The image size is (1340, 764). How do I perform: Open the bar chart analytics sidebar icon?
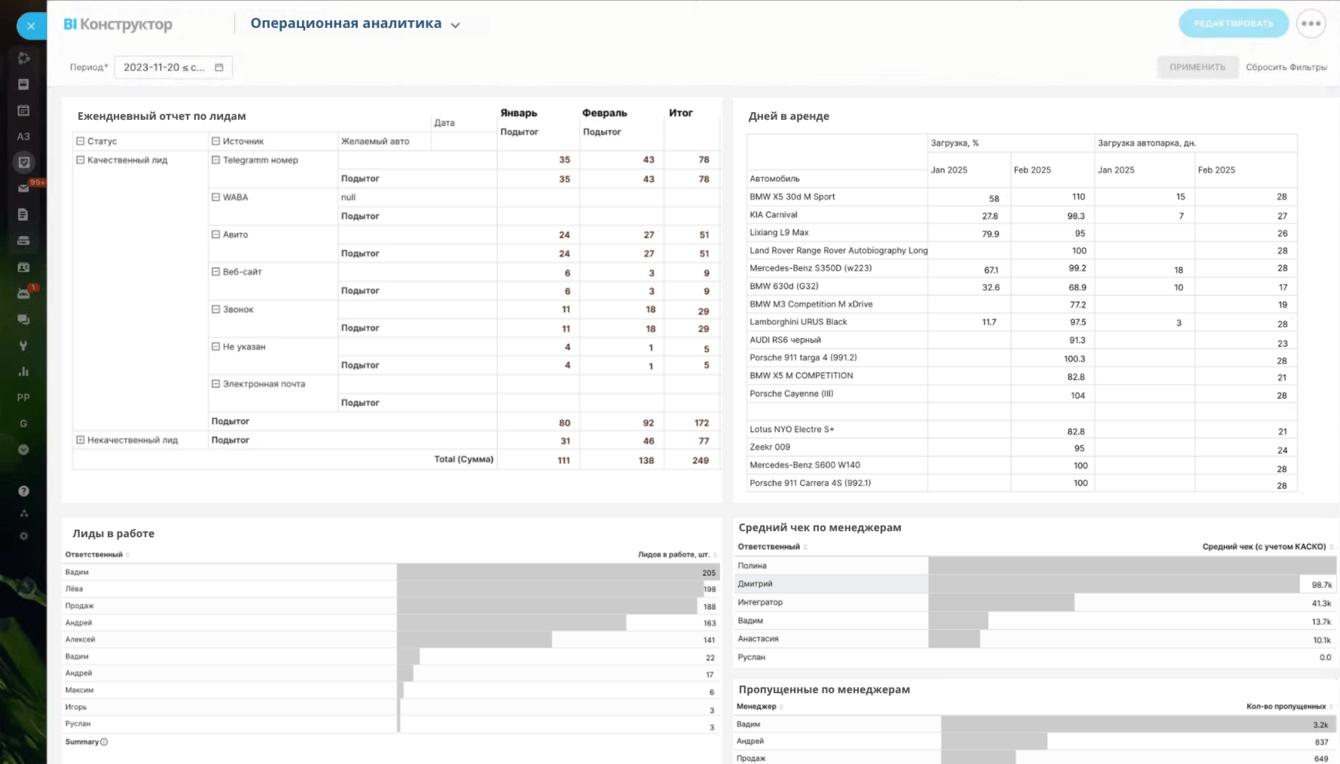click(24, 371)
